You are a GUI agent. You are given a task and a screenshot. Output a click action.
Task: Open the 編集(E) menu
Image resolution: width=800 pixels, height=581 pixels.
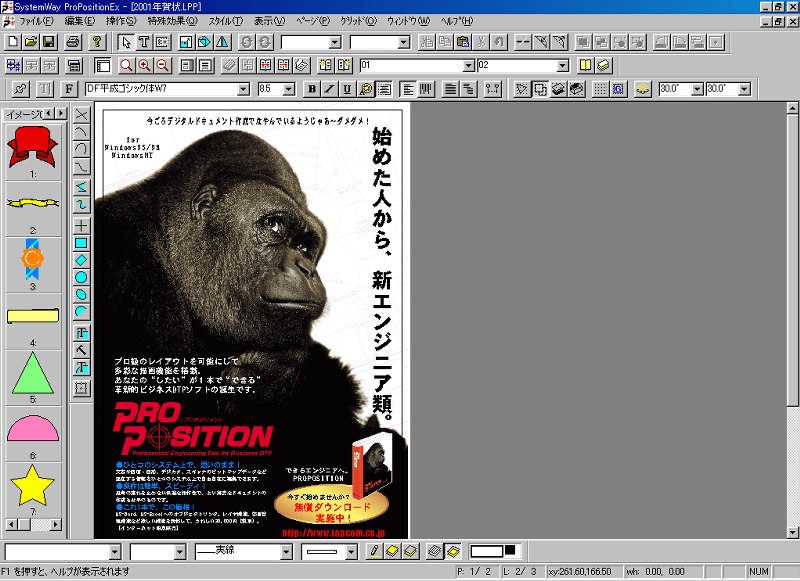pos(80,21)
